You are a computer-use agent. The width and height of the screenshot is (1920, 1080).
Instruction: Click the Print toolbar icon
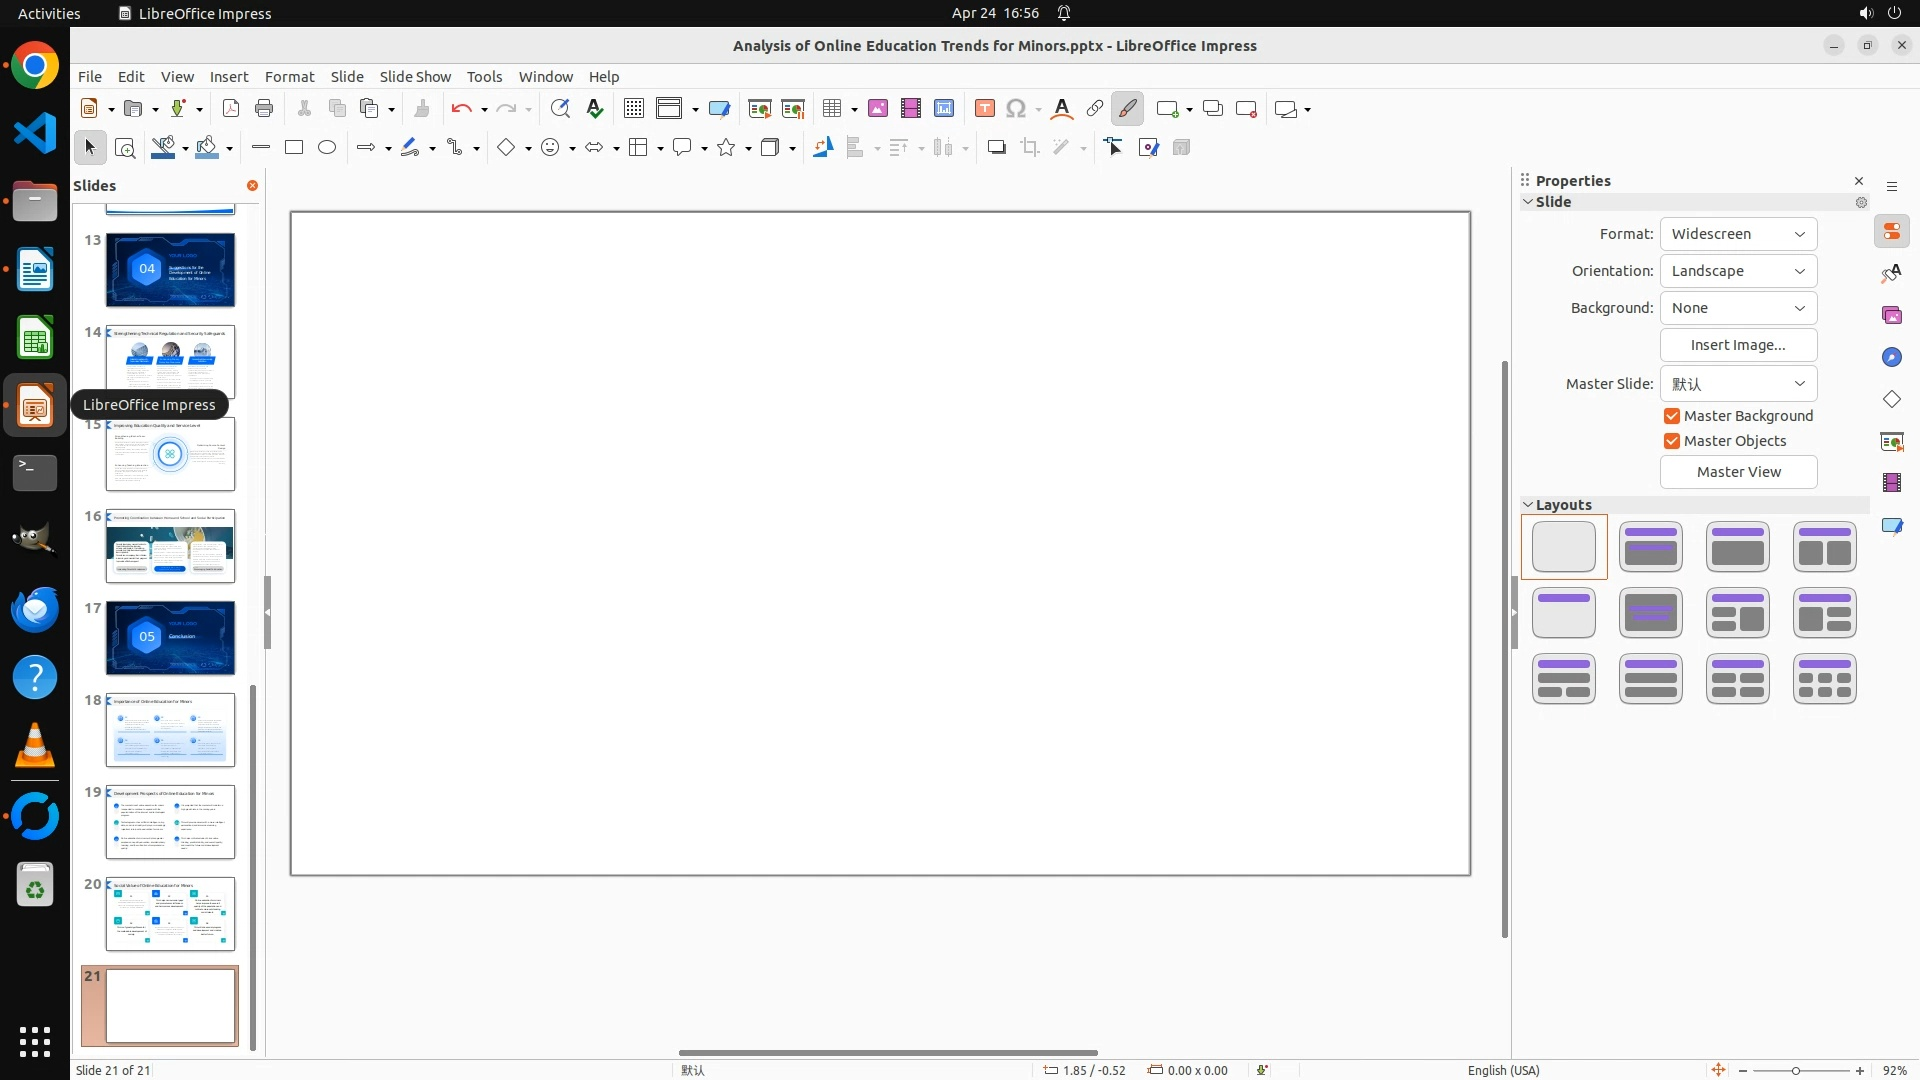tap(264, 109)
